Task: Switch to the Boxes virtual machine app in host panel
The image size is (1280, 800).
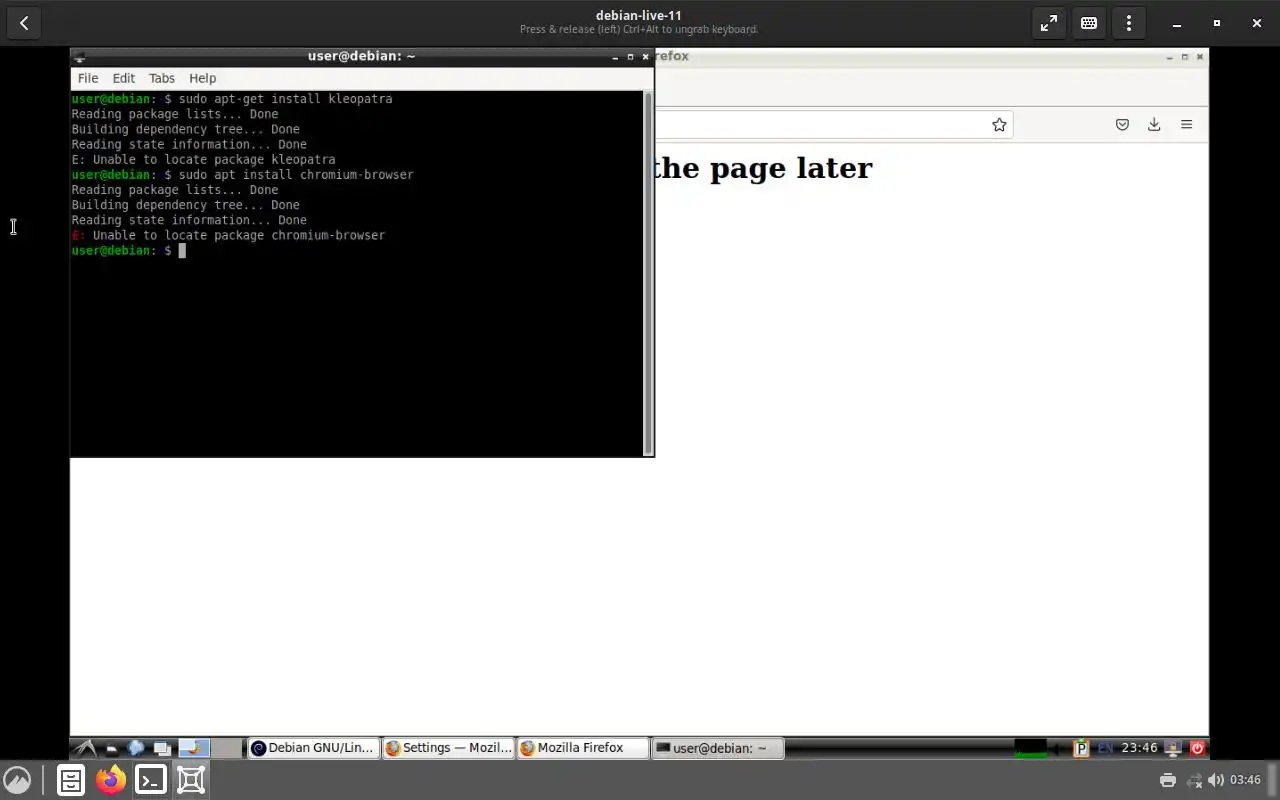Action: pyautogui.click(x=191, y=780)
